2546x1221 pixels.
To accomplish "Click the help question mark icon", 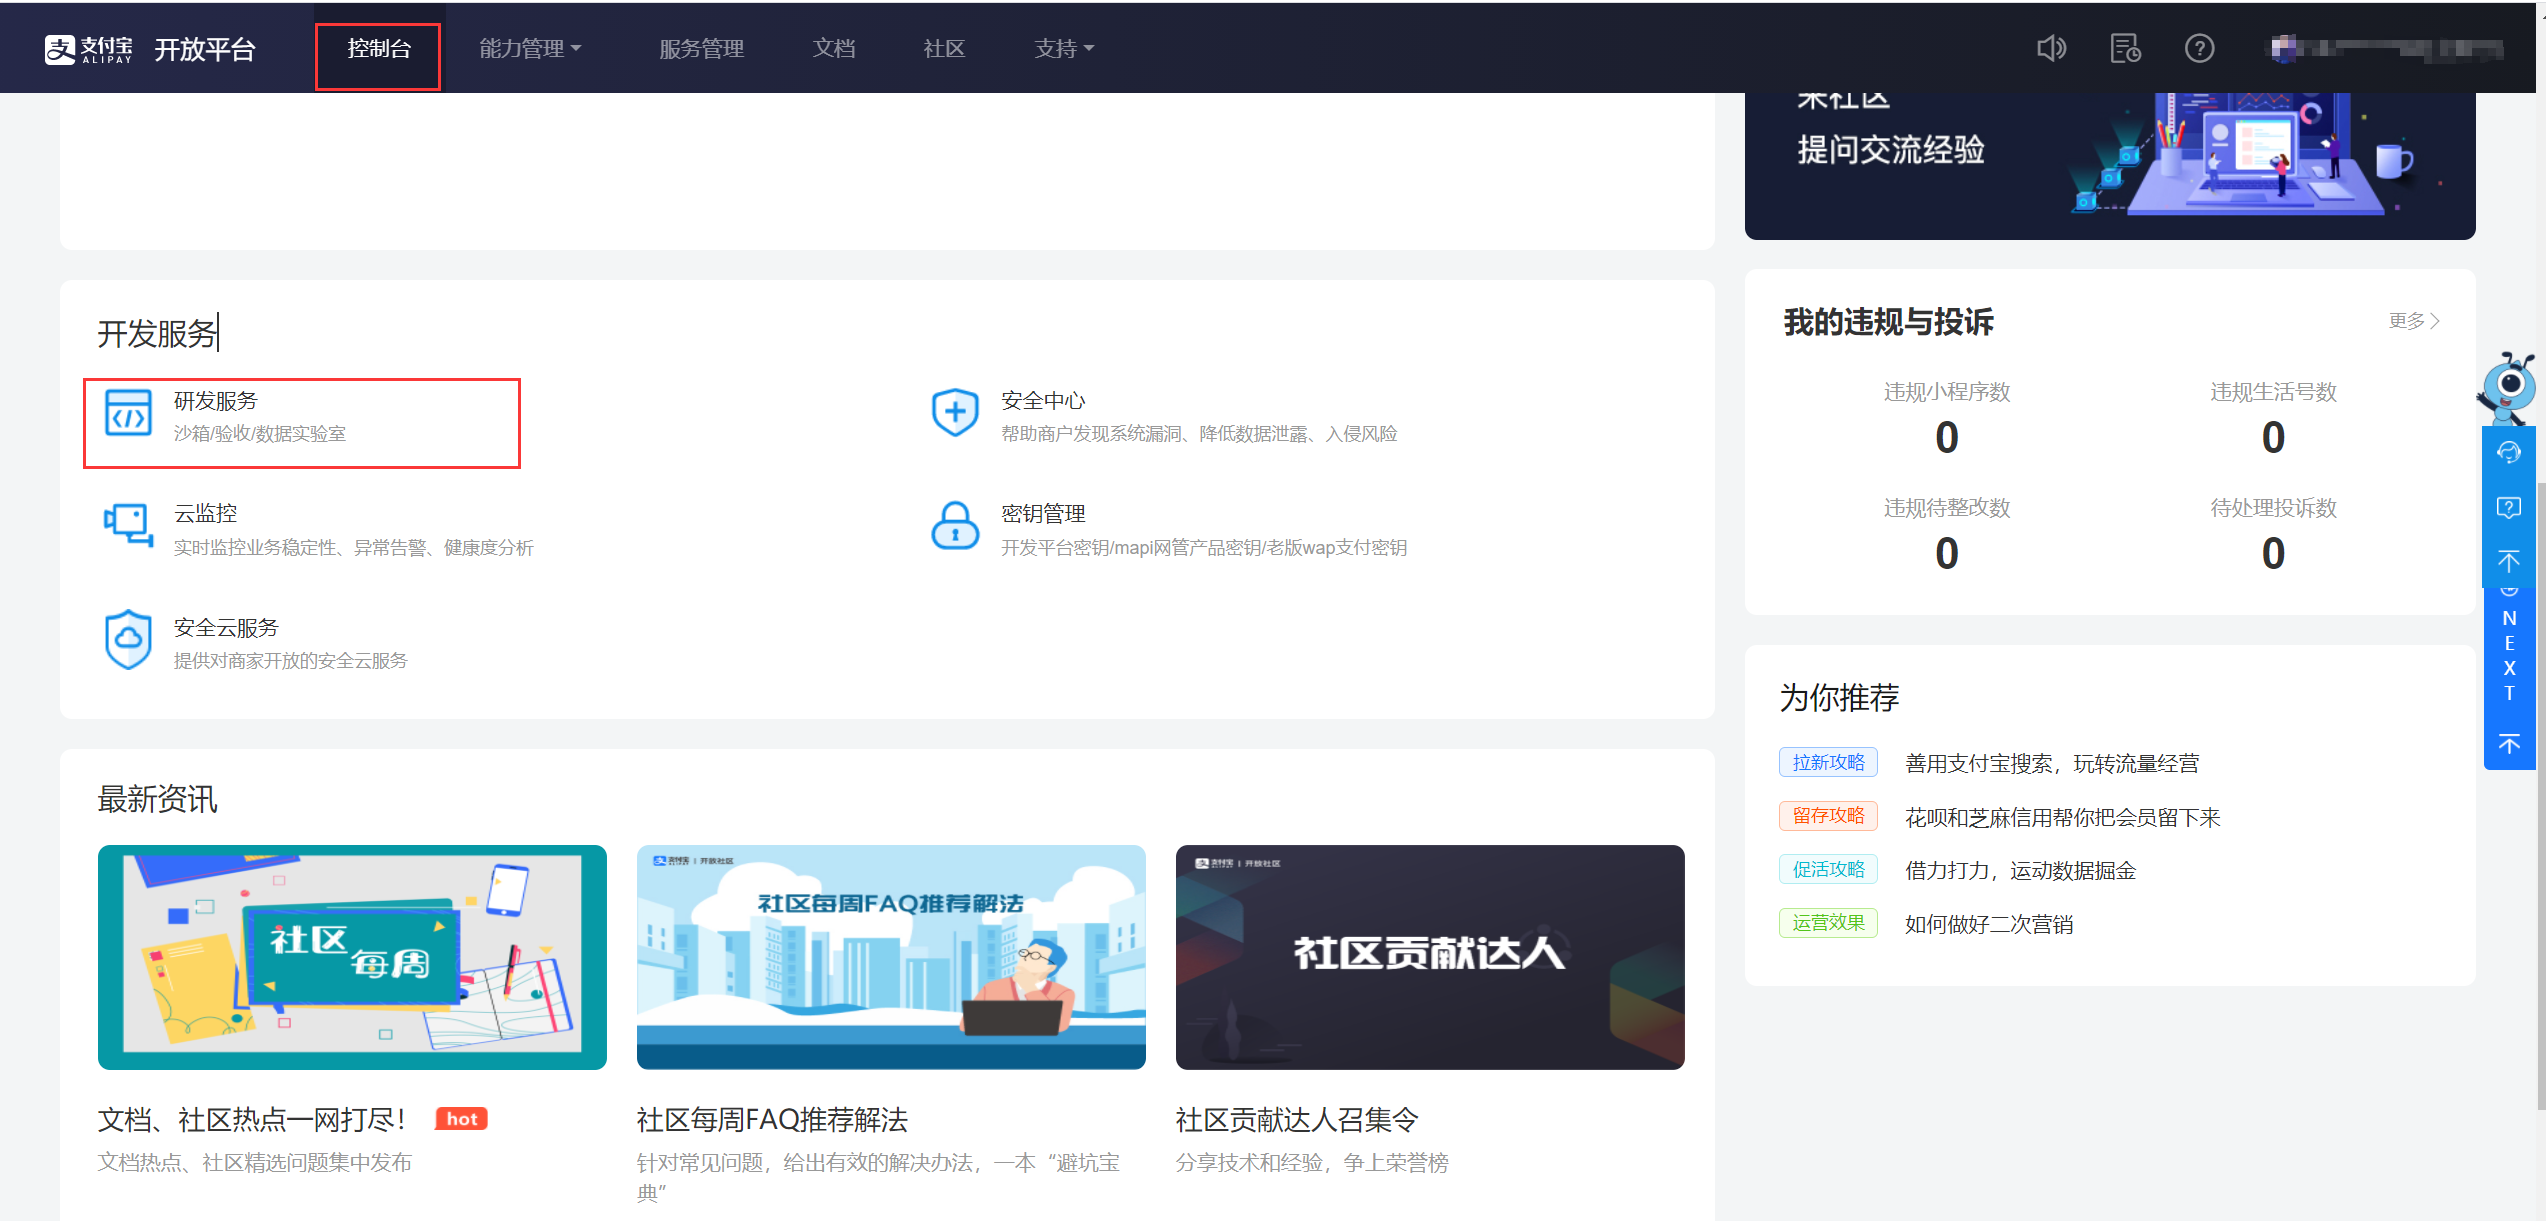I will (2199, 48).
